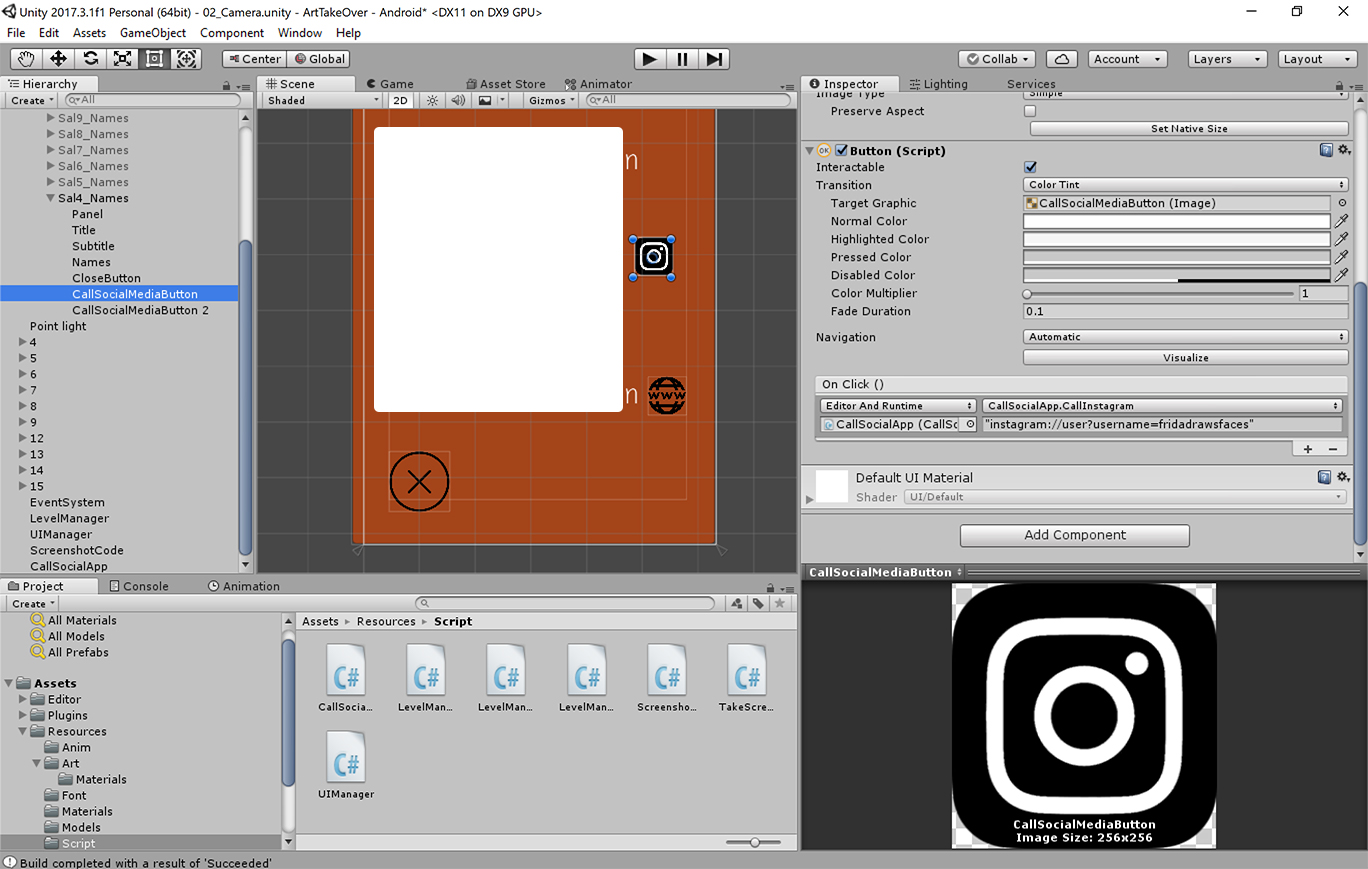This screenshot has width=1368, height=869.
Task: Open scene effects image dropdown
Action: 491,100
